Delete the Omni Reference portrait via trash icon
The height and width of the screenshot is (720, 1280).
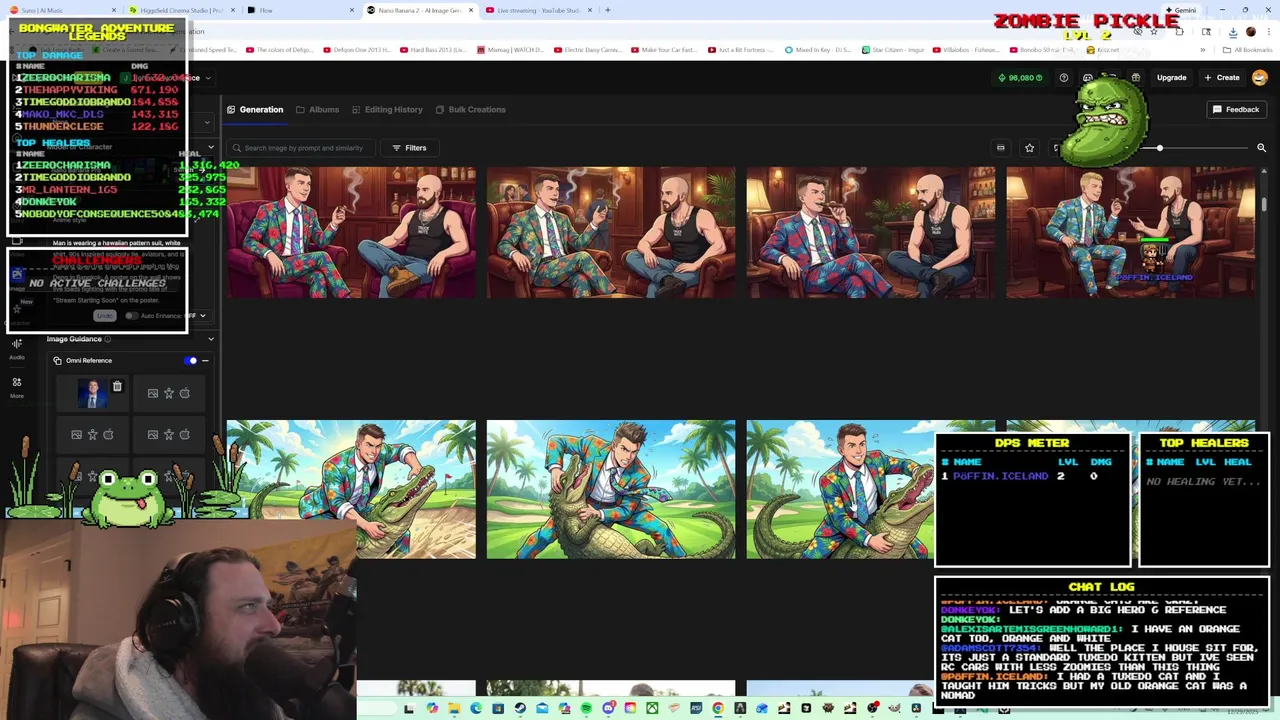click(117, 386)
